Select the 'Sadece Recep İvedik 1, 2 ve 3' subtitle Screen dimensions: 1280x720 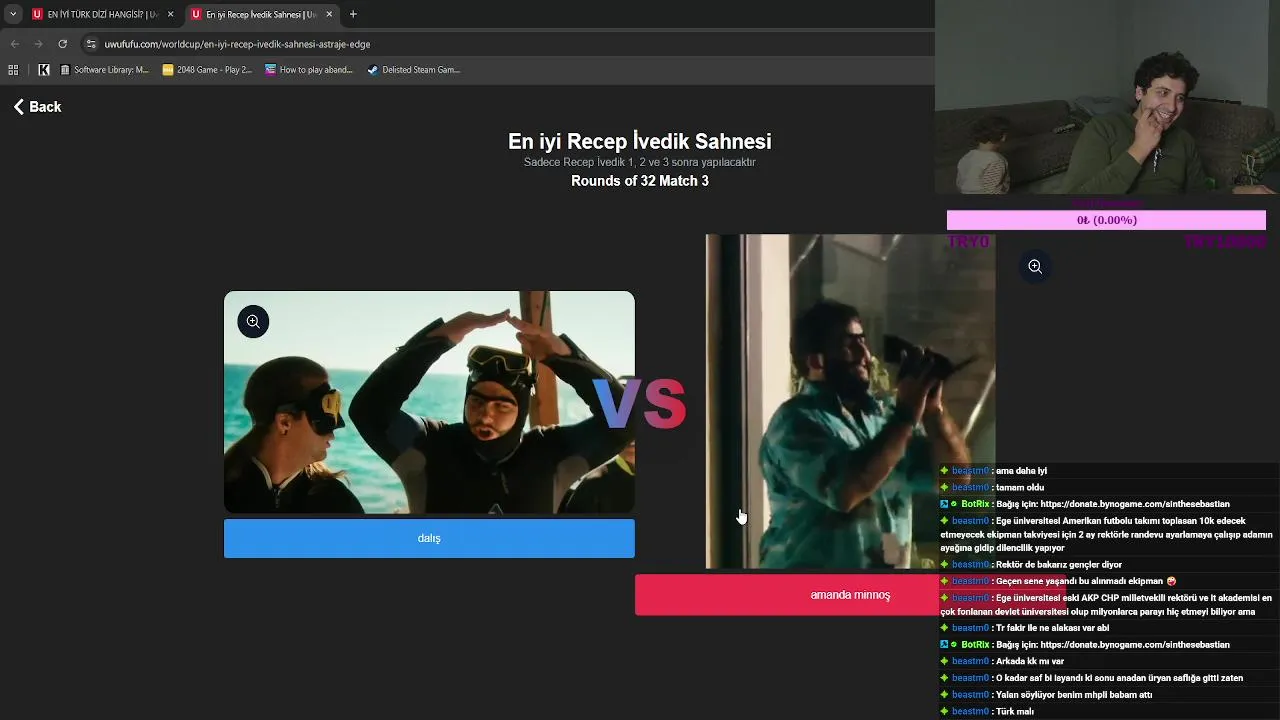[x=640, y=162]
